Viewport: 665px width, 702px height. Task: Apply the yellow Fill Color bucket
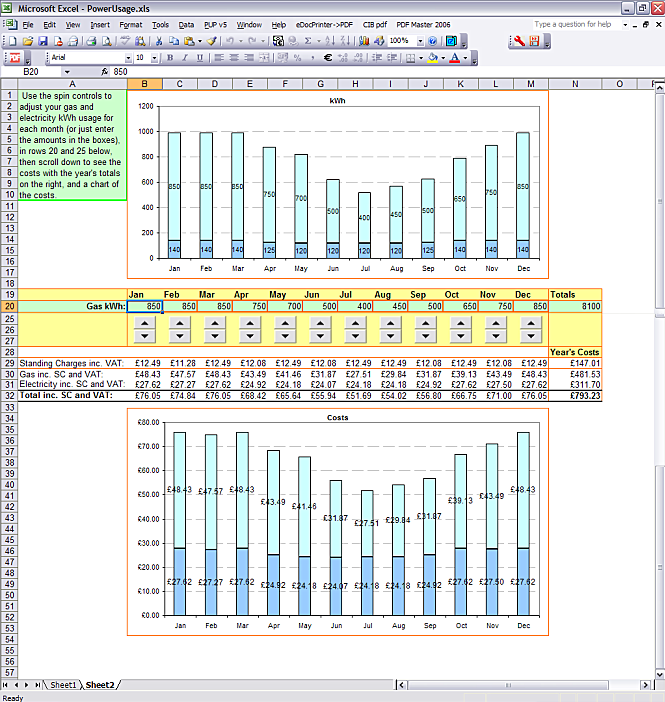433,58
